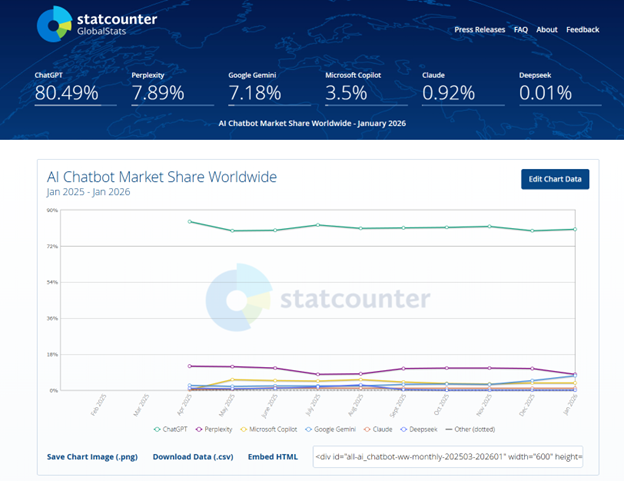This screenshot has height=481, width=624.
Task: Click the 54% y-axis label
Action: click(x=53, y=282)
